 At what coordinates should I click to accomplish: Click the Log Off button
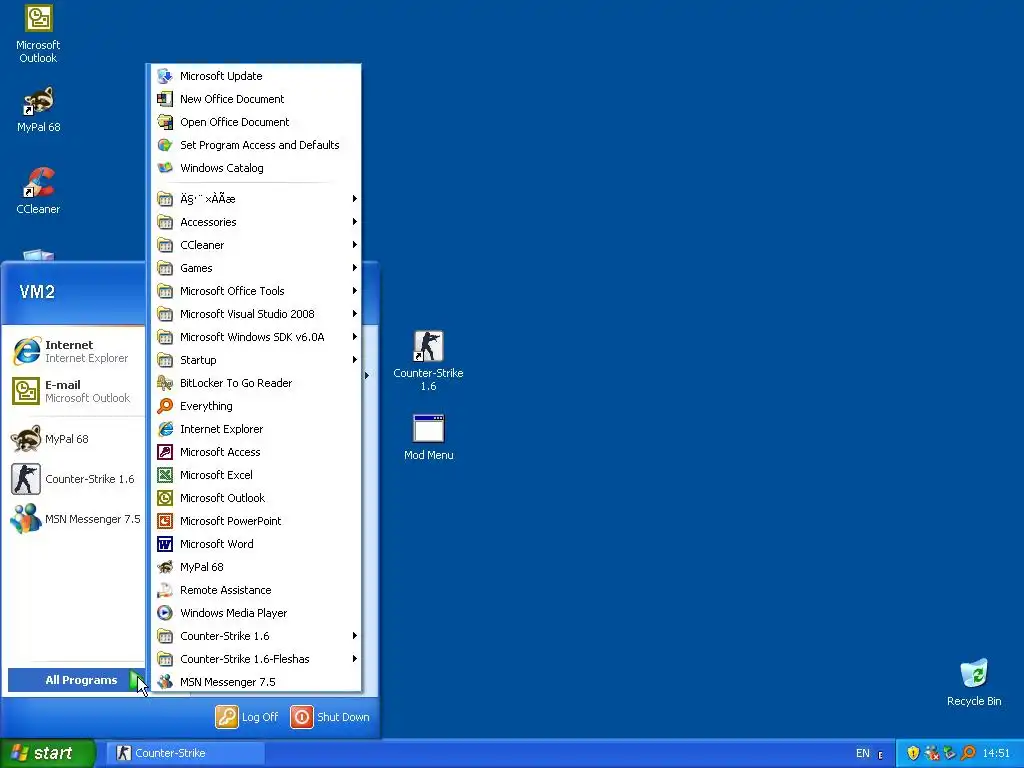[247, 717]
